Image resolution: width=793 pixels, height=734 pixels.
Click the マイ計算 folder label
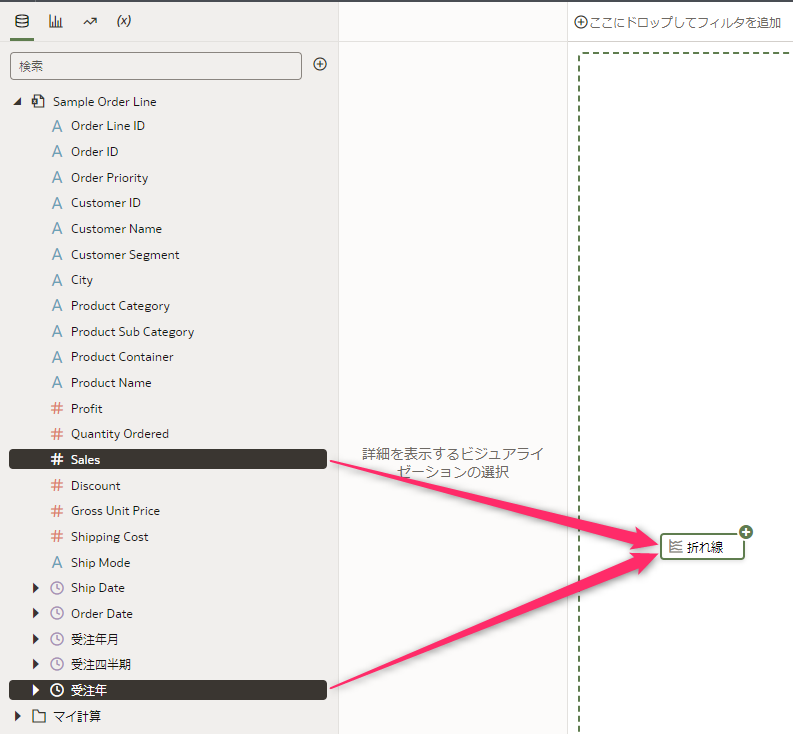click(x=77, y=716)
